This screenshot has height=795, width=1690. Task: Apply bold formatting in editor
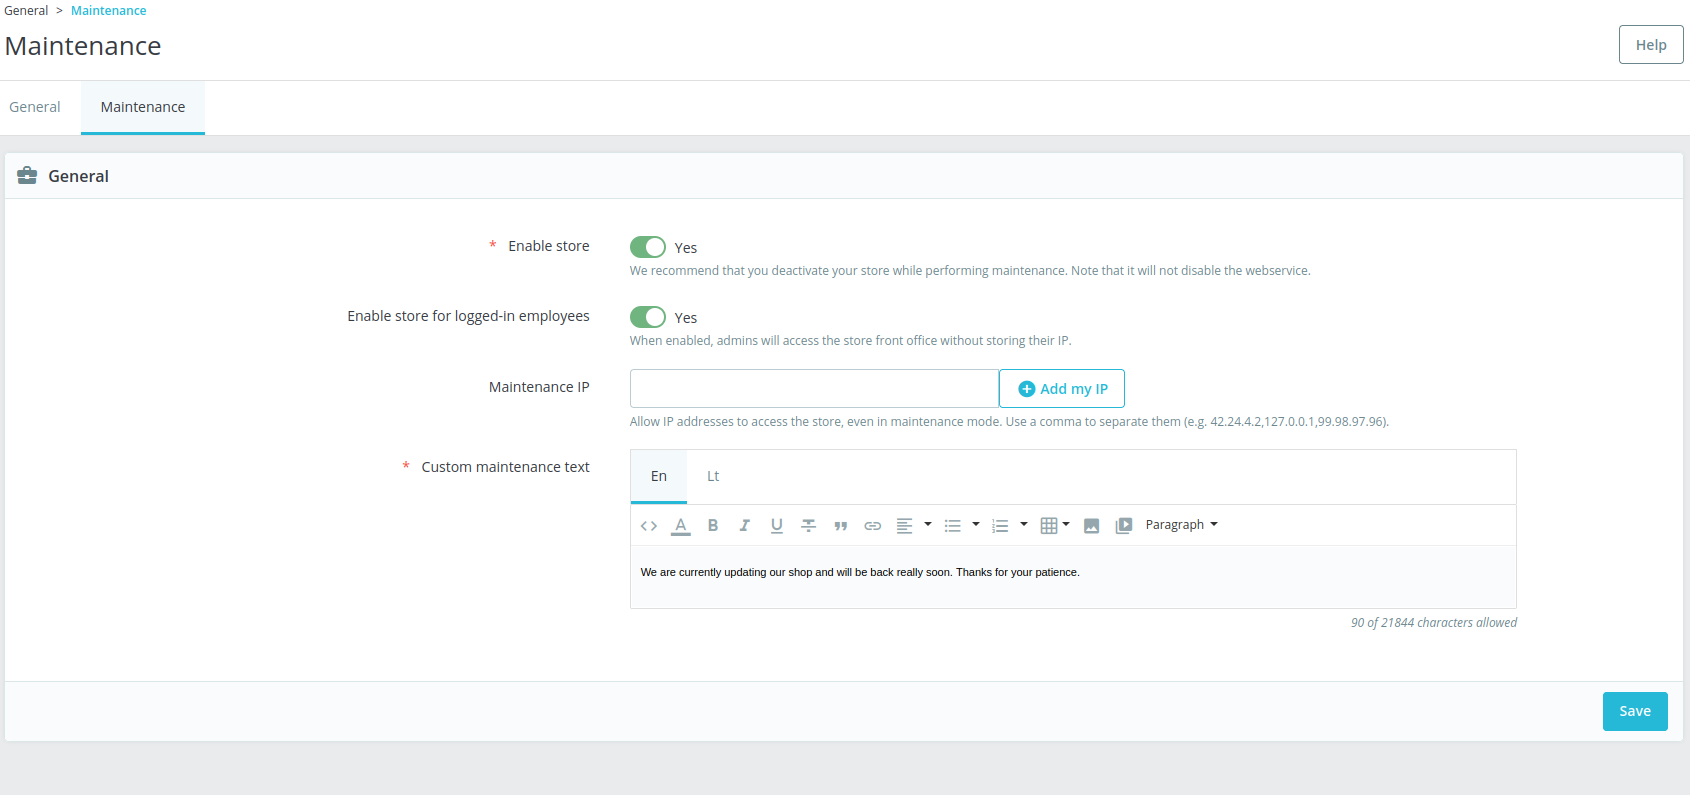[x=713, y=526]
